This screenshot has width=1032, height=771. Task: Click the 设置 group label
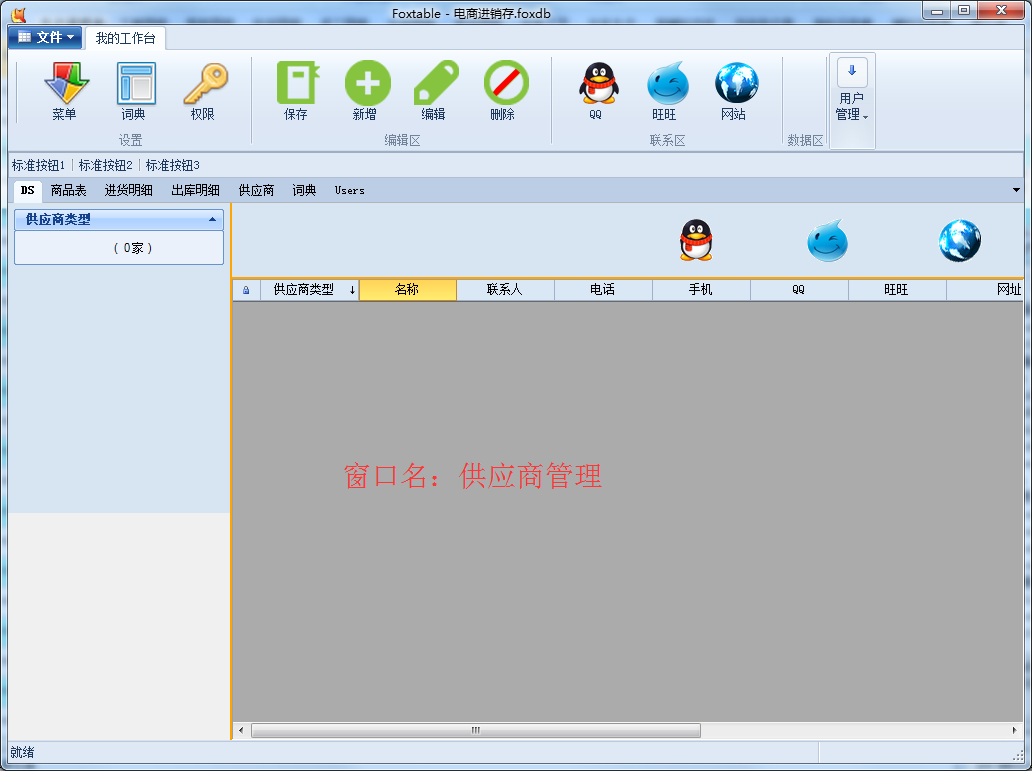(130, 140)
